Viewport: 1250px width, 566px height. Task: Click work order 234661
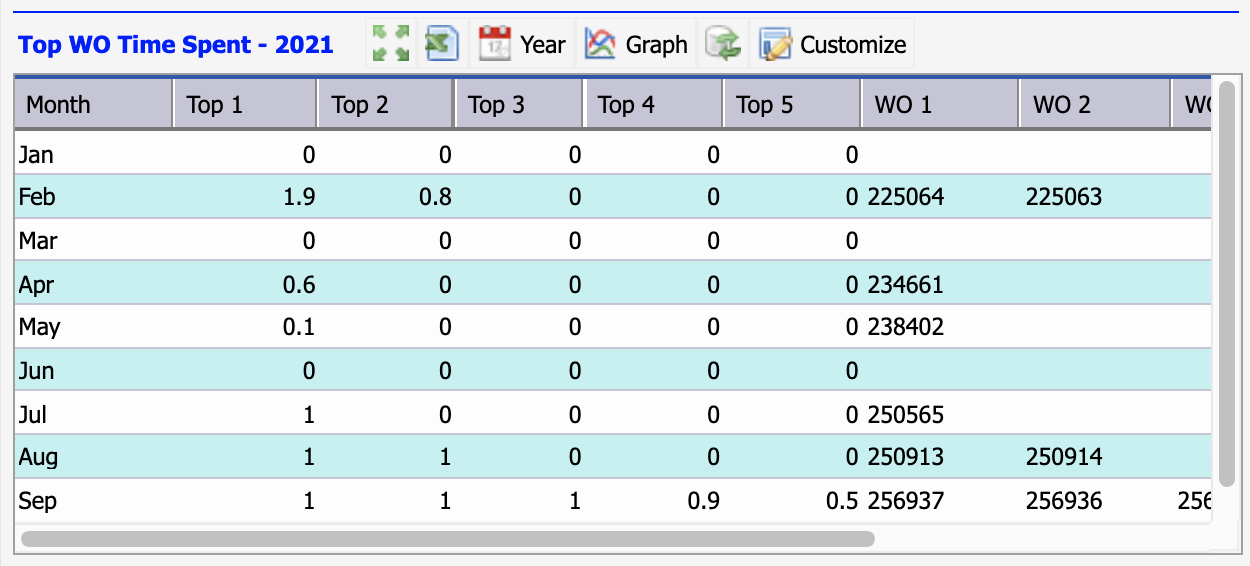coord(907,285)
